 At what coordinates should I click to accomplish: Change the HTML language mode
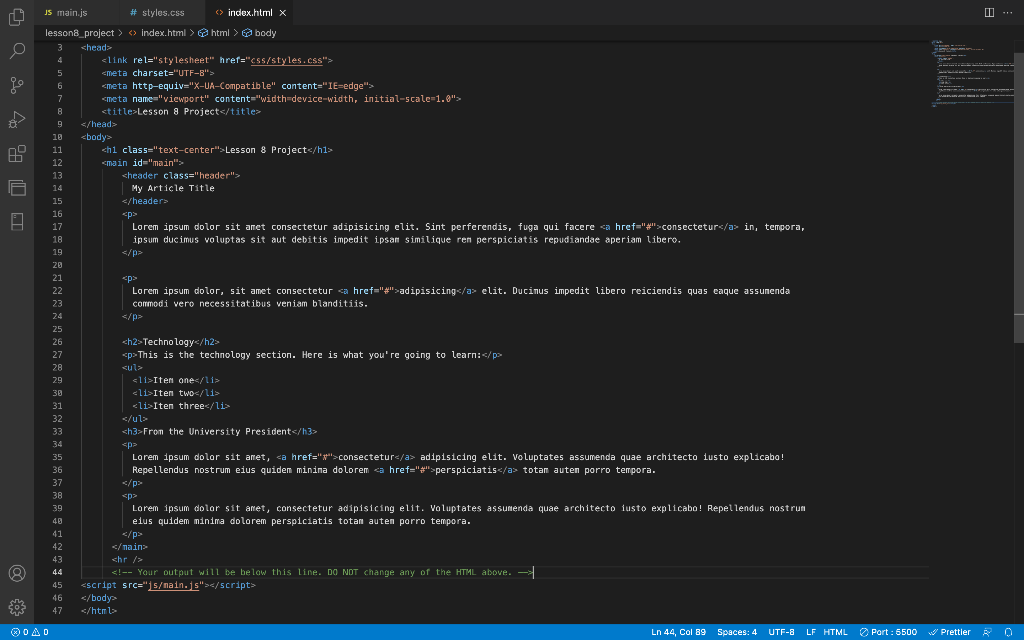[x=835, y=632]
